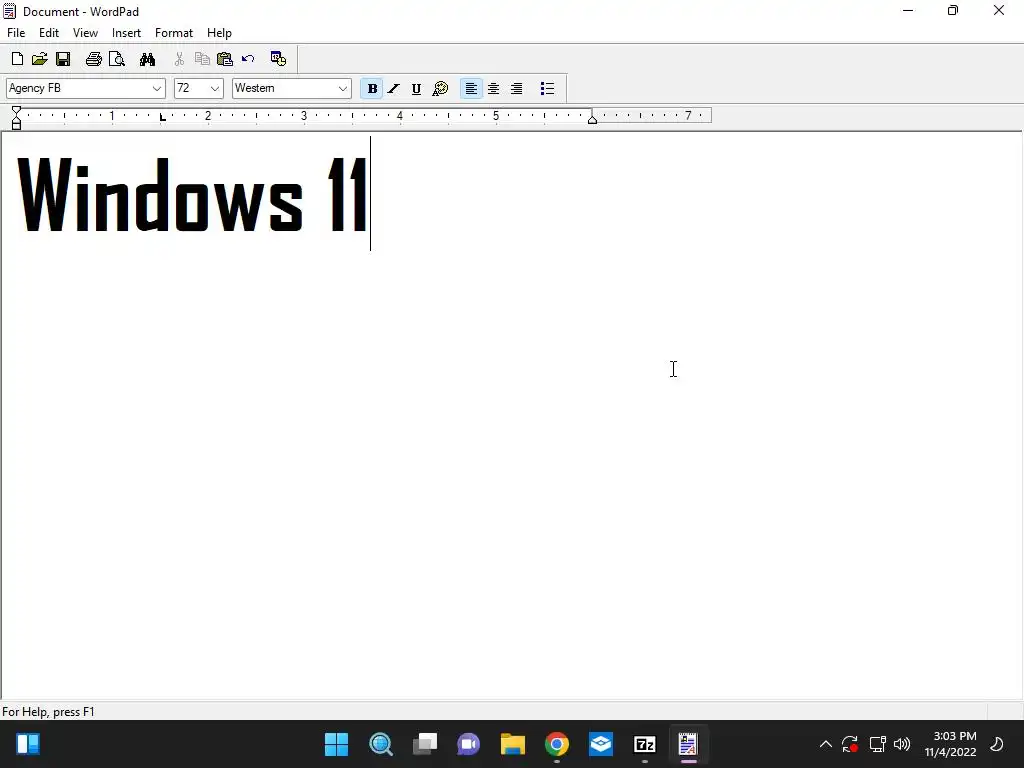Open 7-Zip from the taskbar
The width and height of the screenshot is (1024, 768).
645,744
